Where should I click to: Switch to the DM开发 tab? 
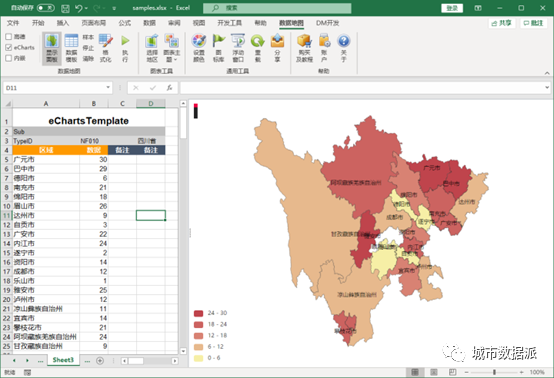(327, 23)
